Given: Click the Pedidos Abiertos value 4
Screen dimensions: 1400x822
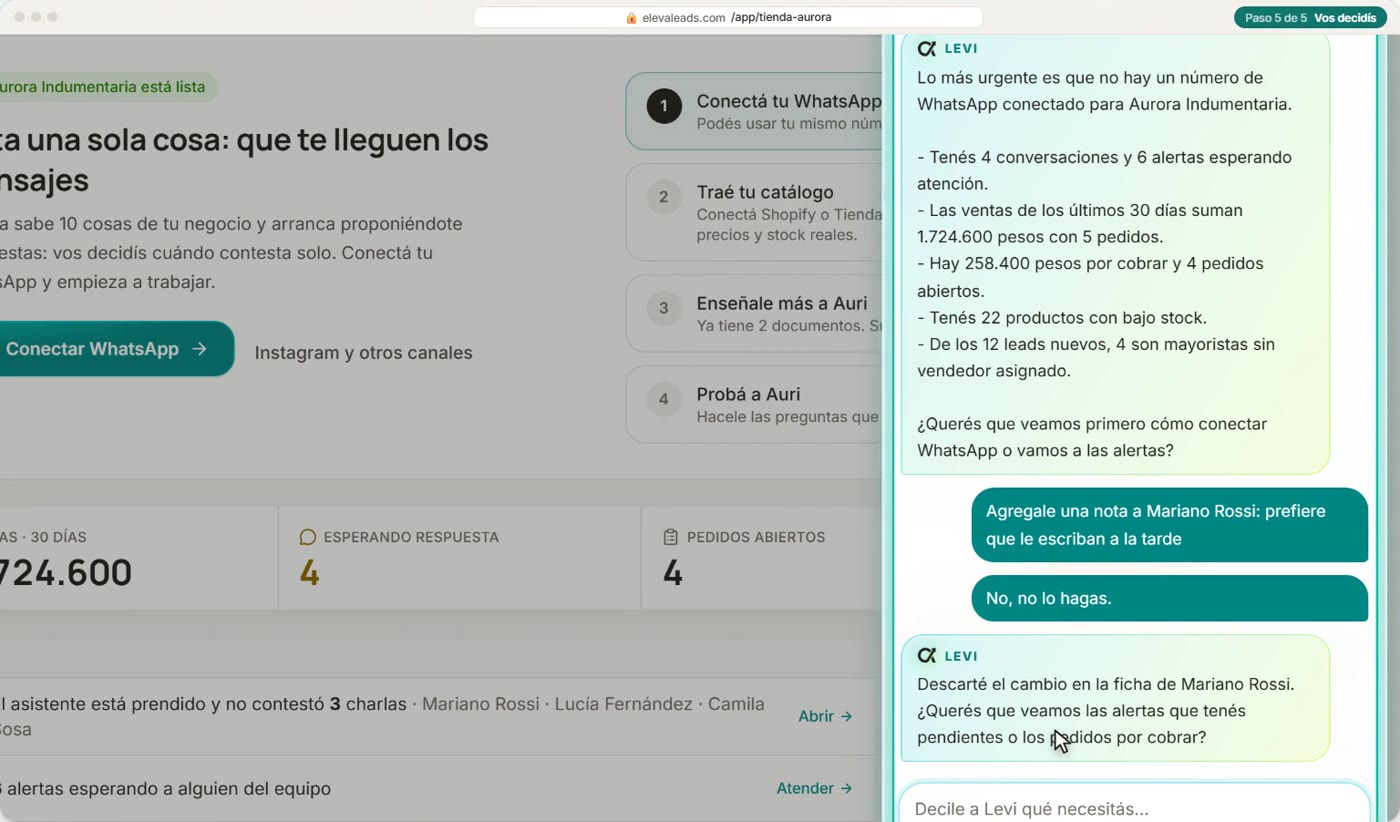Looking at the screenshot, I should click(673, 573).
